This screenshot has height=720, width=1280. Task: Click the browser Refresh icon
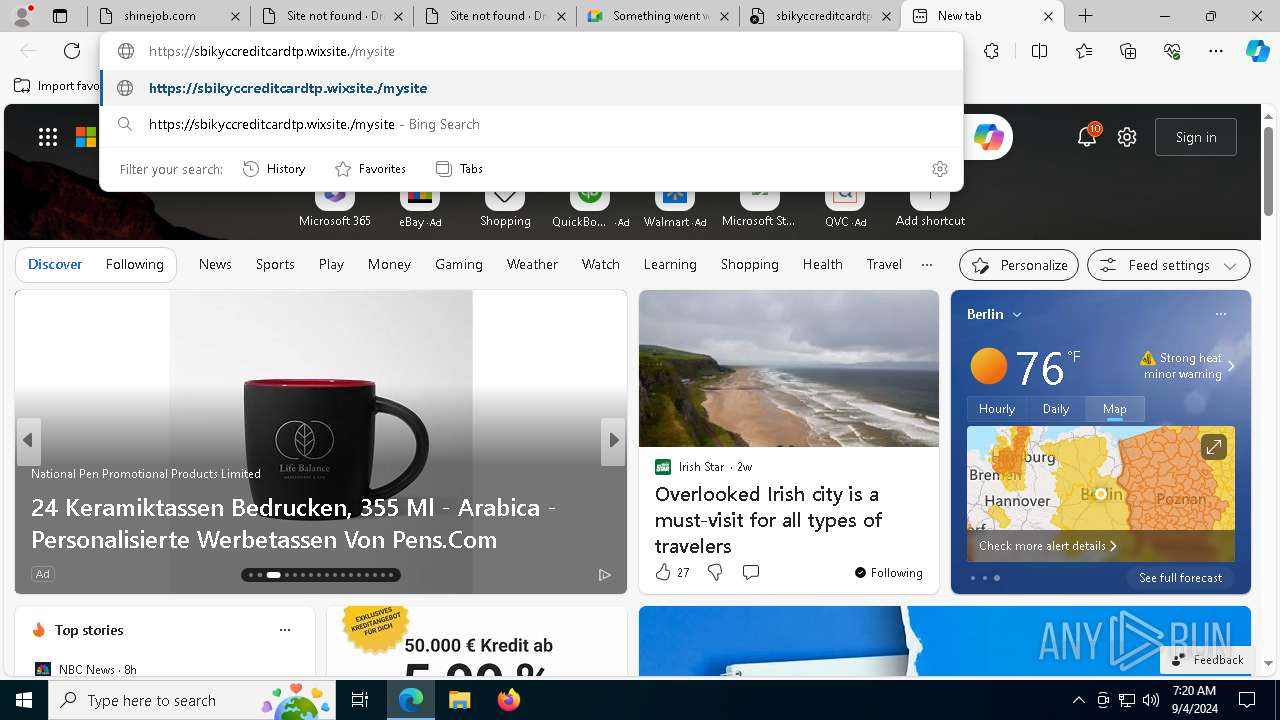point(72,51)
